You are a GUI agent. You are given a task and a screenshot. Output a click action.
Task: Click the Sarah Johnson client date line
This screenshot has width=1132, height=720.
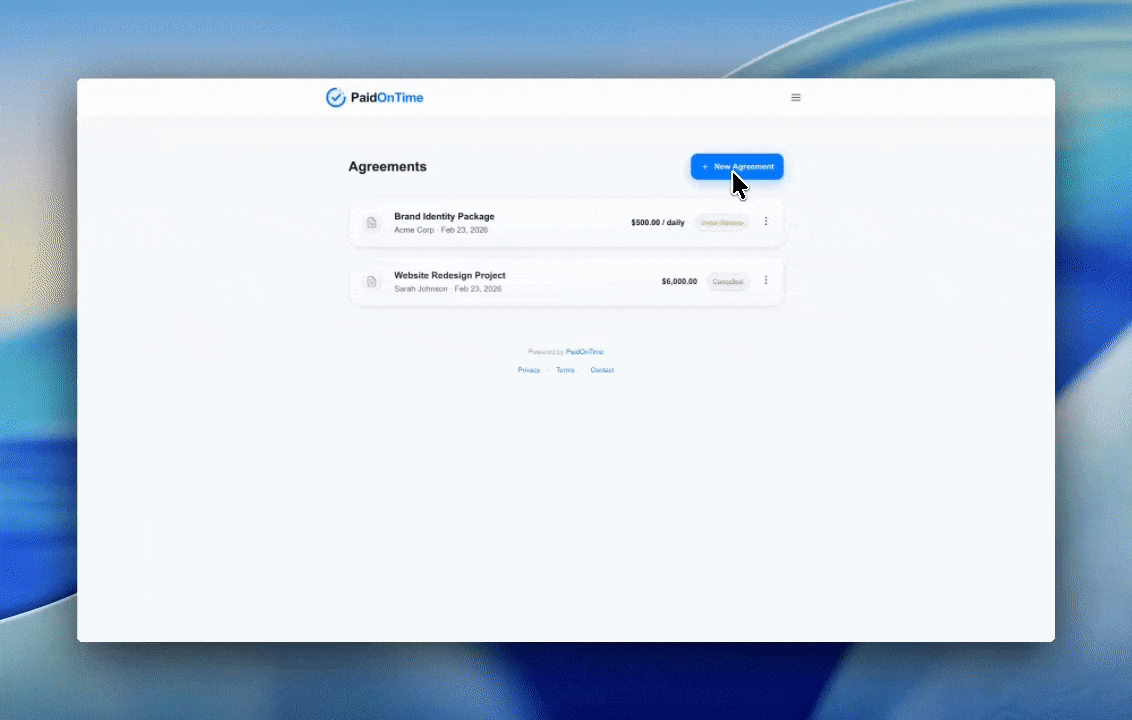tap(447, 289)
